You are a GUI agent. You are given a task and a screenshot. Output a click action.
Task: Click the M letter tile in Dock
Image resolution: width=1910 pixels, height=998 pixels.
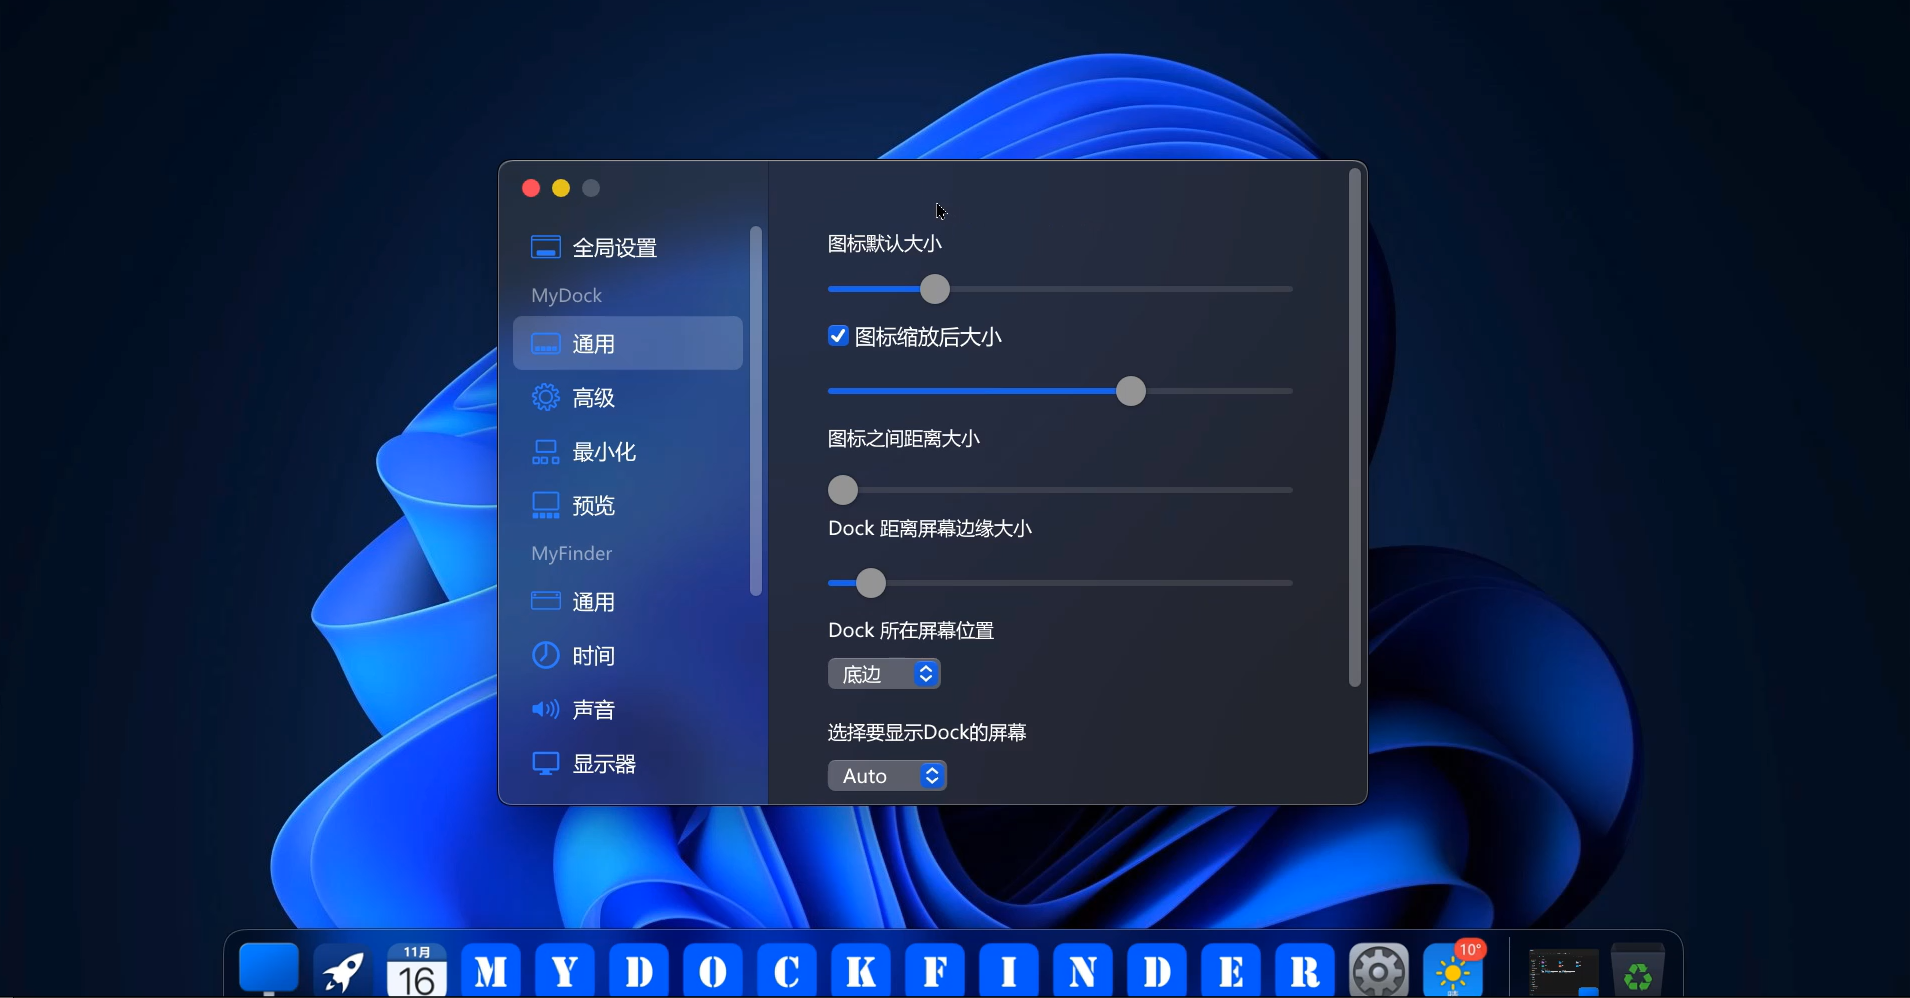[491, 970]
